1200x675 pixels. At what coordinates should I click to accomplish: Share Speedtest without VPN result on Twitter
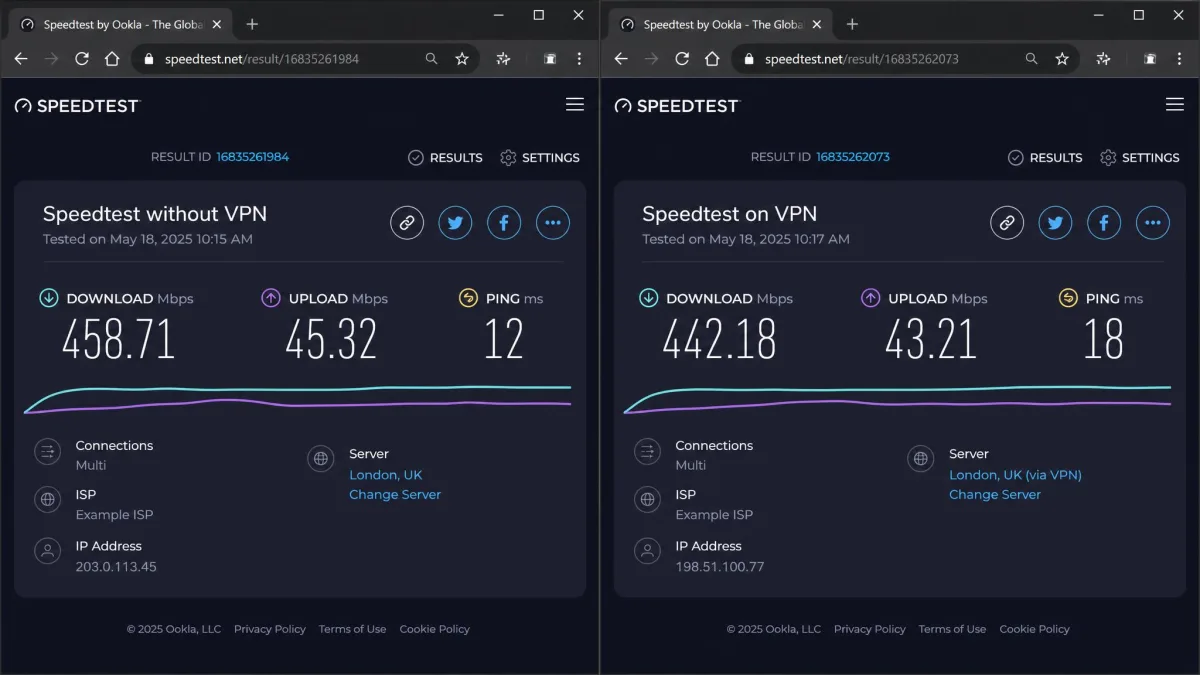point(456,223)
